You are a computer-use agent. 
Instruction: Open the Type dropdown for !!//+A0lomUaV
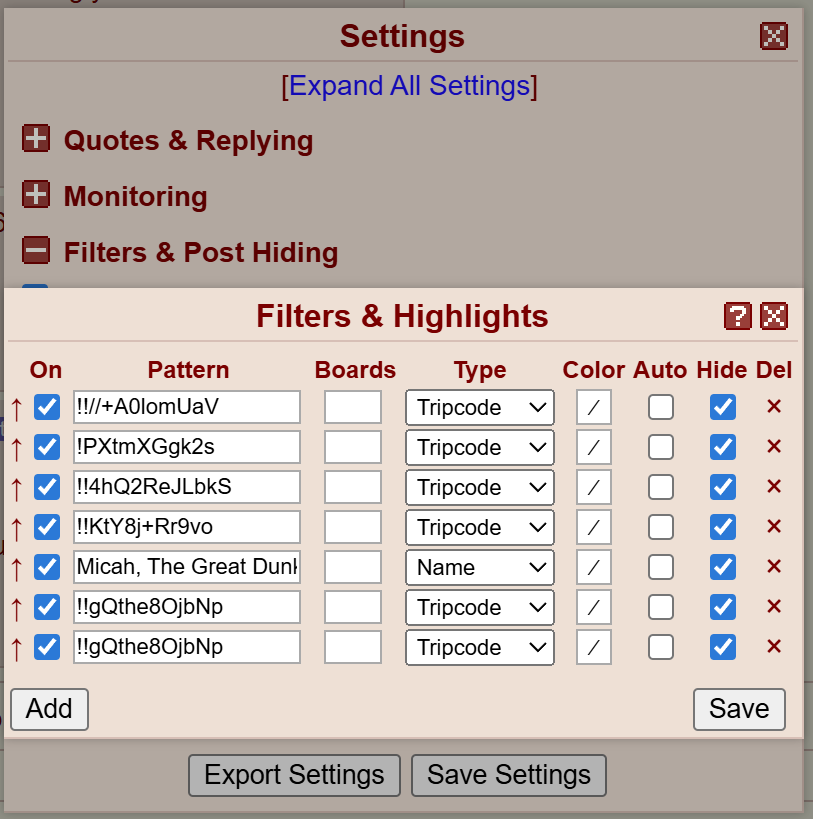point(479,407)
